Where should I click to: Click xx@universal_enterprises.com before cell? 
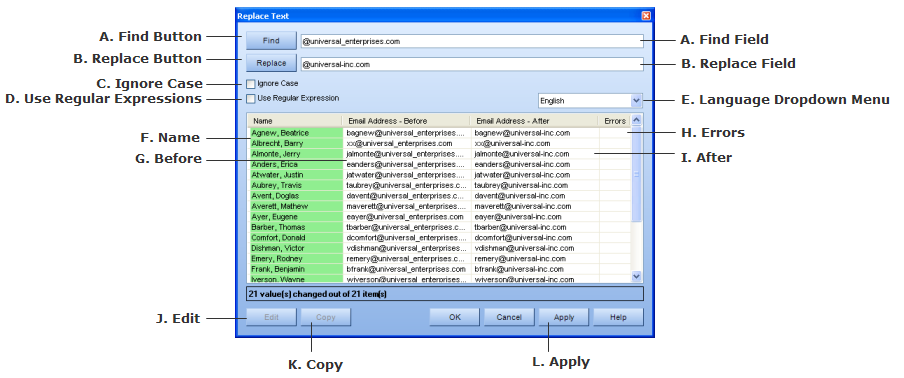(406, 143)
